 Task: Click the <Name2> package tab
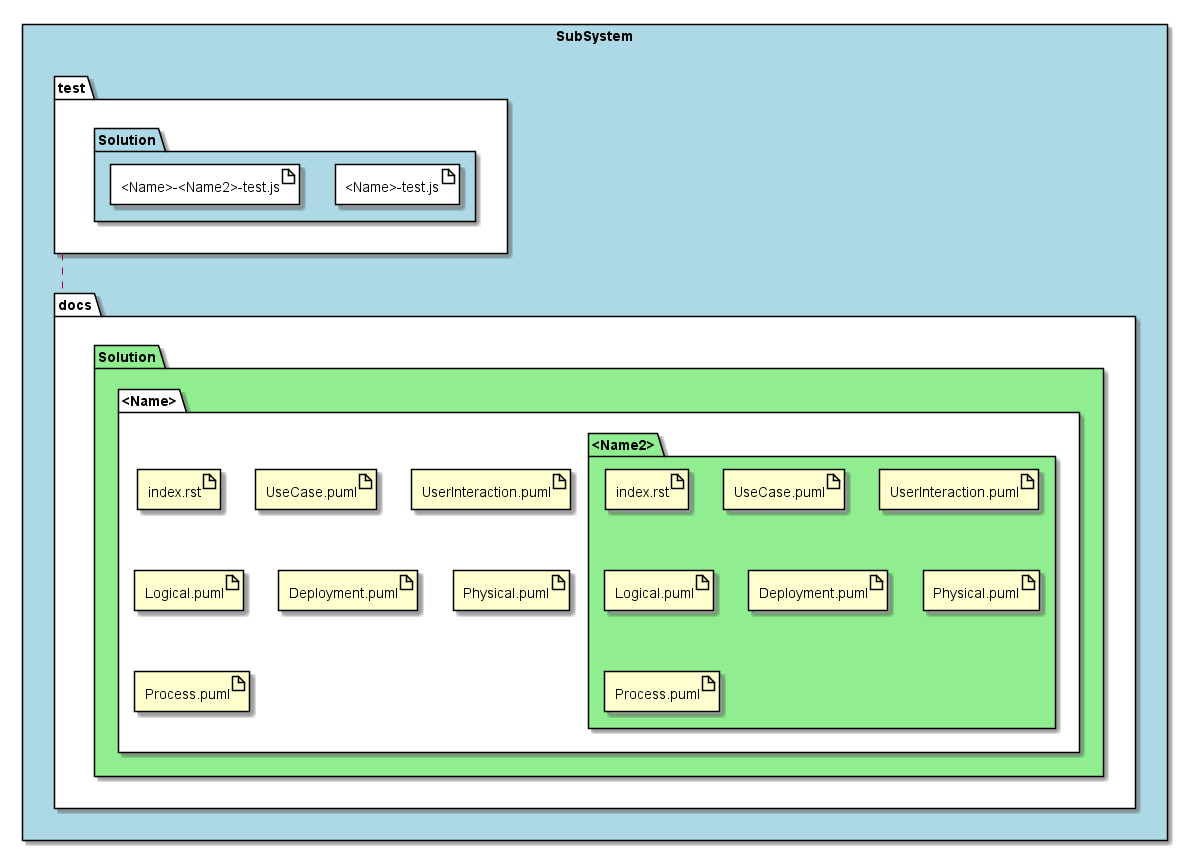click(625, 445)
